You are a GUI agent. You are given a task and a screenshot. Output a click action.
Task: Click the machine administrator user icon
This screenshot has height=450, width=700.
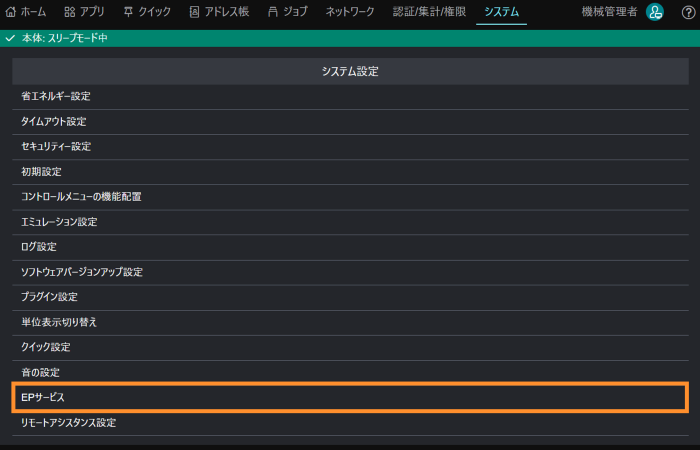click(x=654, y=12)
